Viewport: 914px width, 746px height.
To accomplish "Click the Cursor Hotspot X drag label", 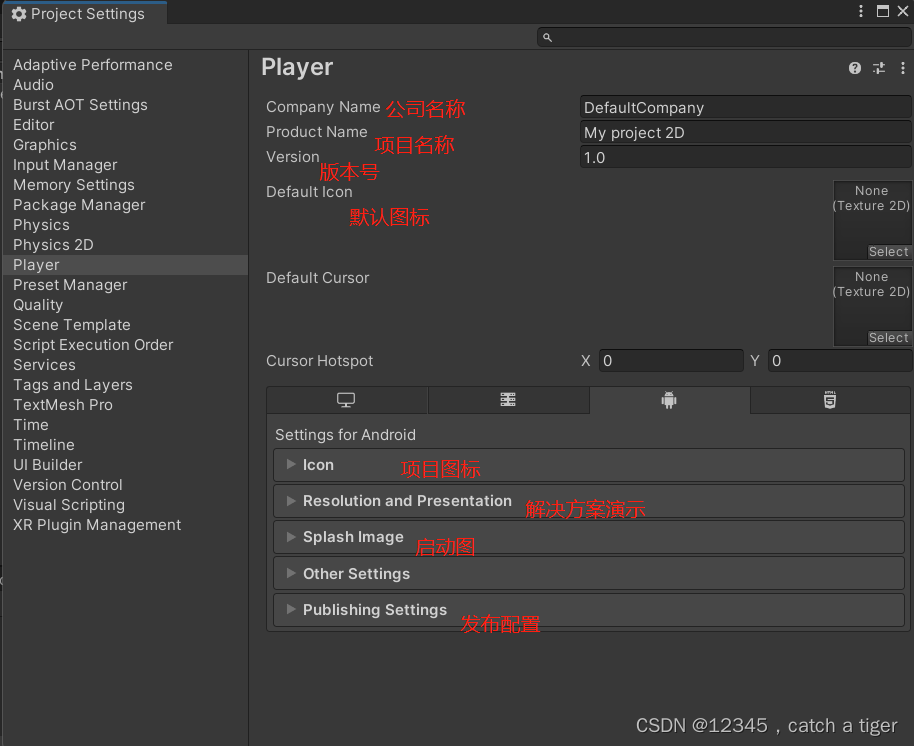I will pos(586,361).
